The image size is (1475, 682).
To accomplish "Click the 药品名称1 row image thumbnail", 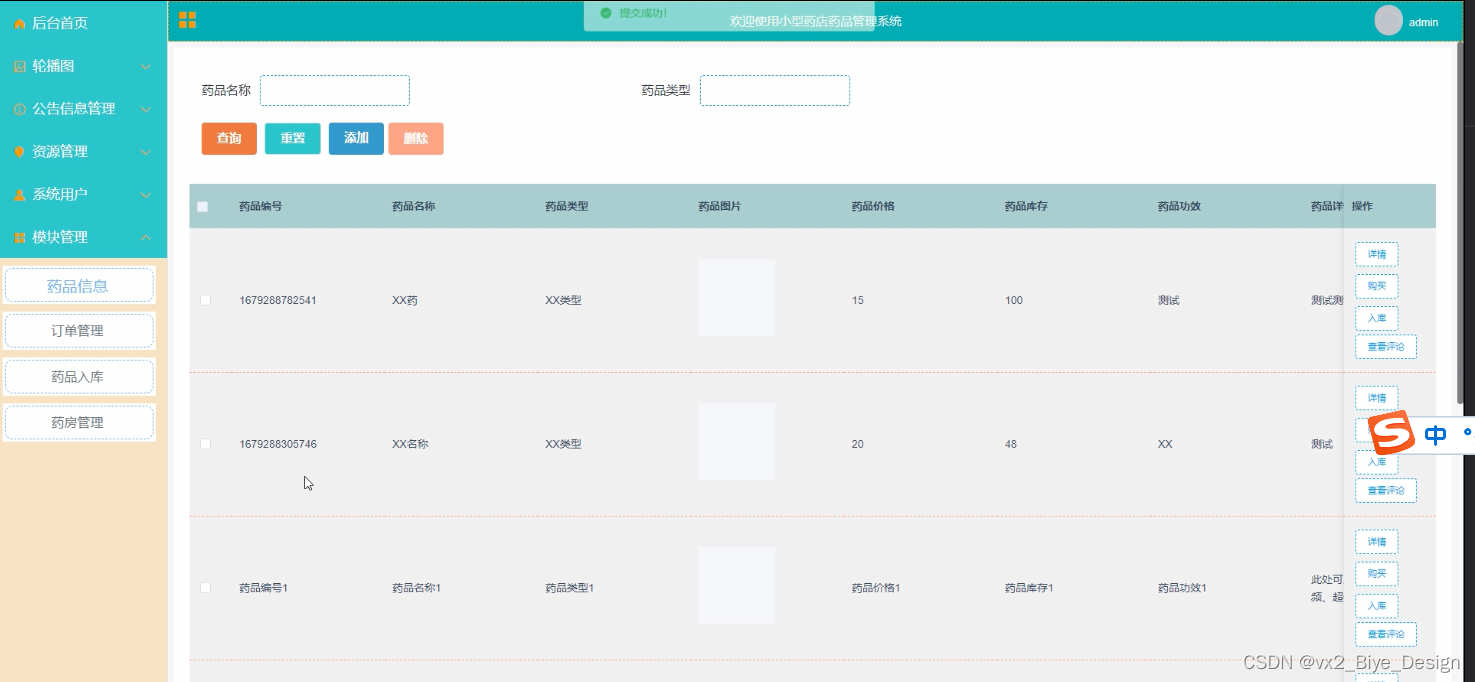I will coord(737,586).
